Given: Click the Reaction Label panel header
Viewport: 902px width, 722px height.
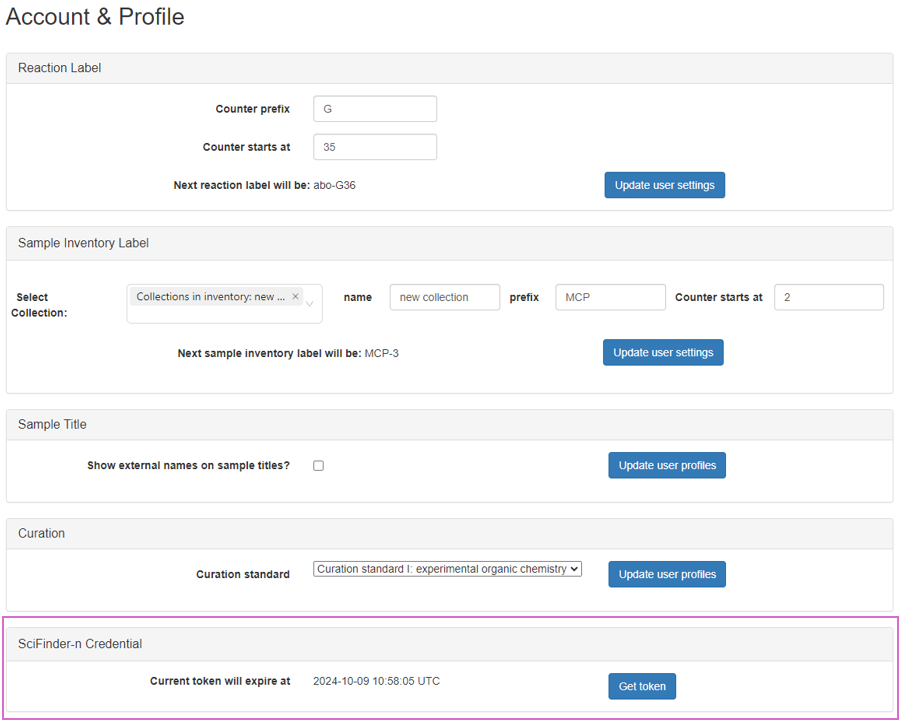Looking at the screenshot, I should 449,68.
